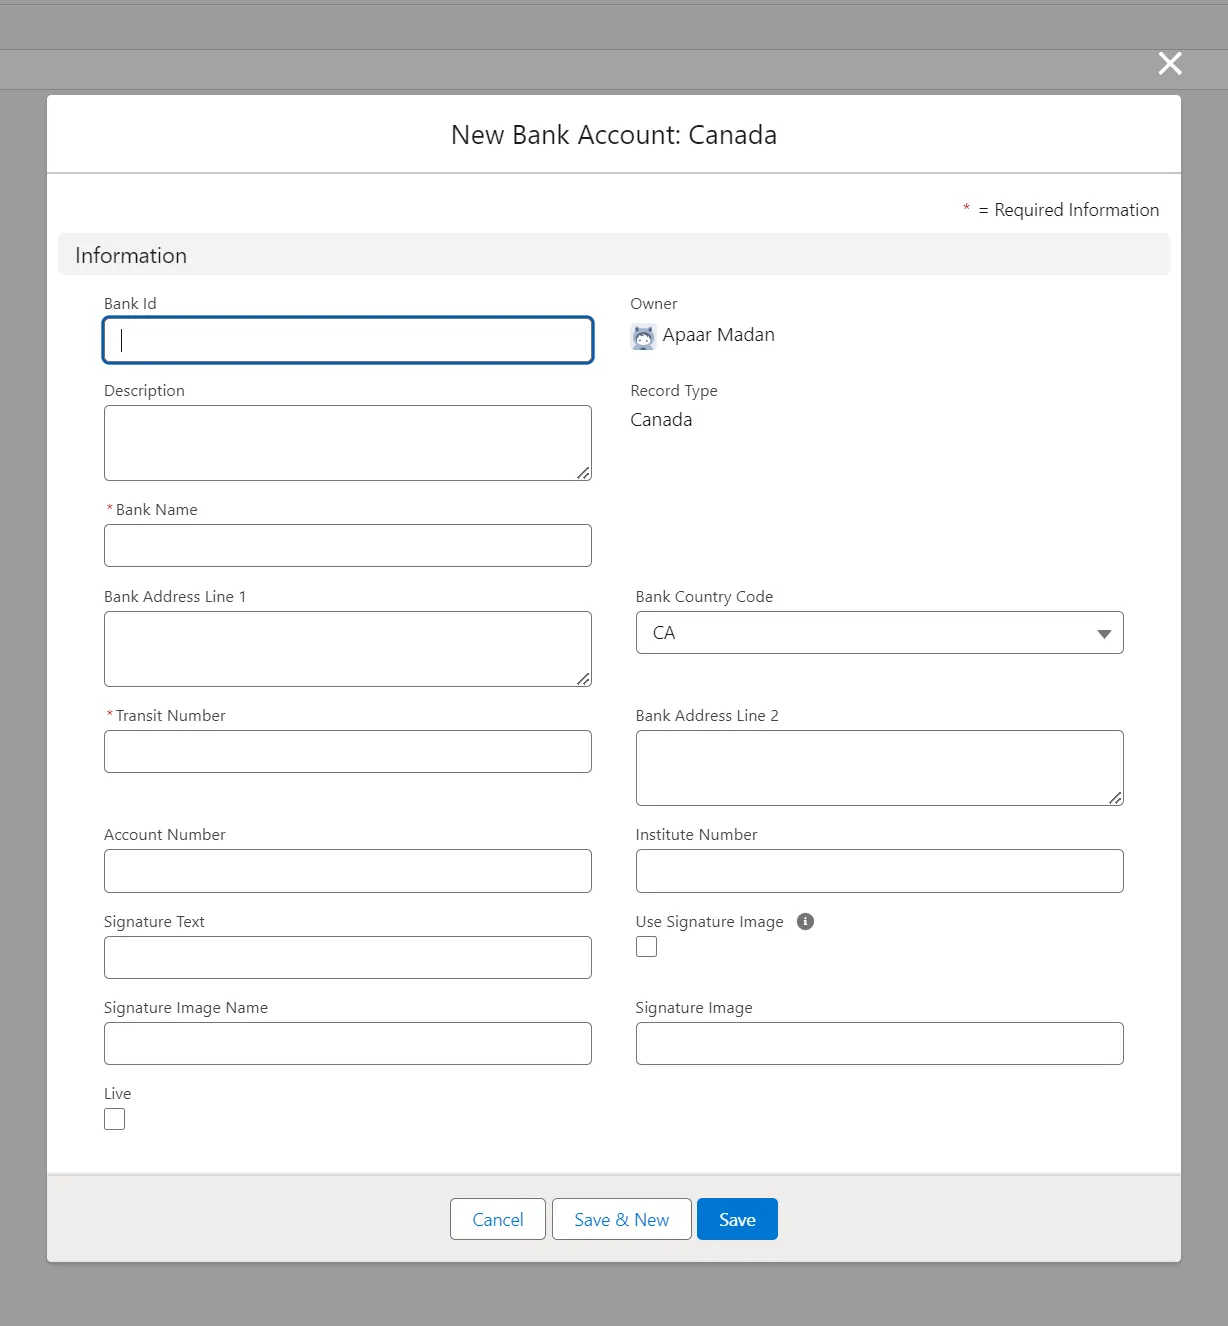Enable the Use Signature Image checkbox
The image size is (1228, 1326).
647,947
